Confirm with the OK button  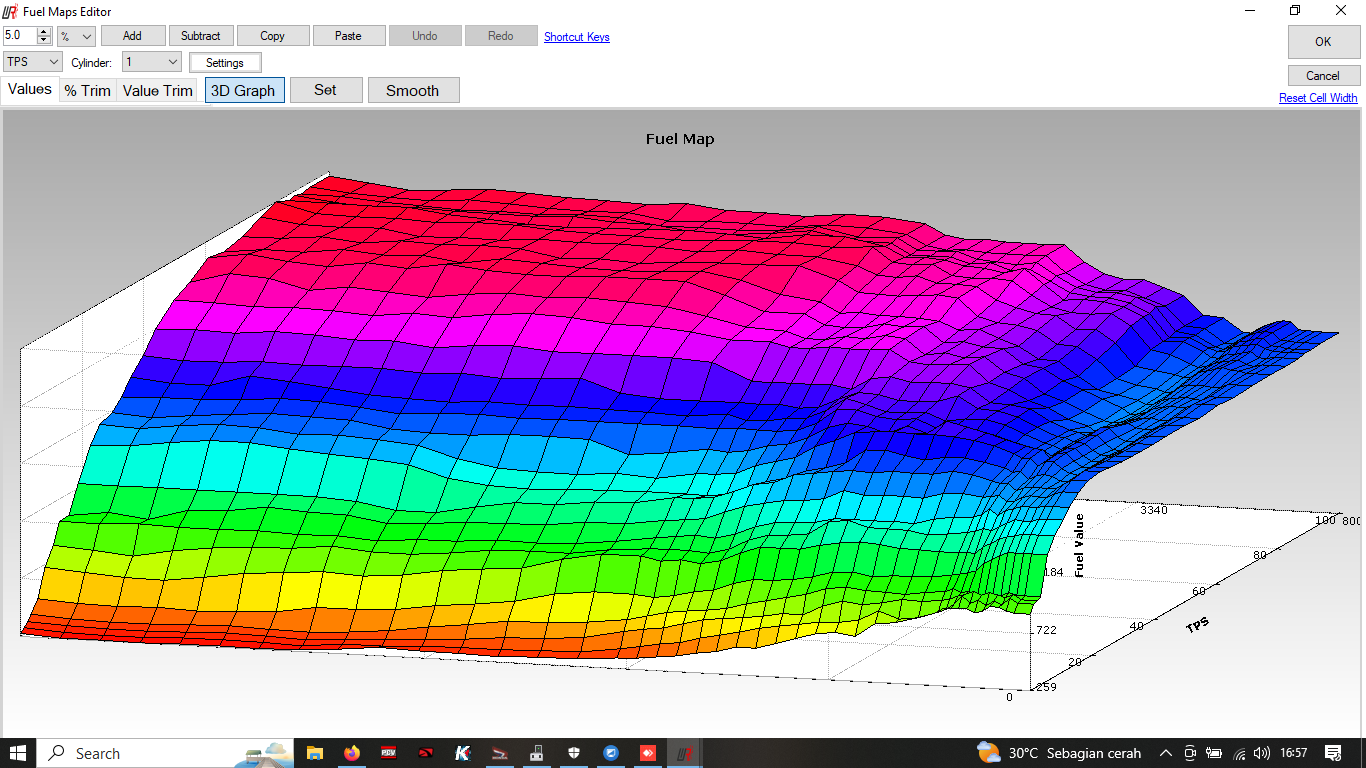click(1323, 42)
